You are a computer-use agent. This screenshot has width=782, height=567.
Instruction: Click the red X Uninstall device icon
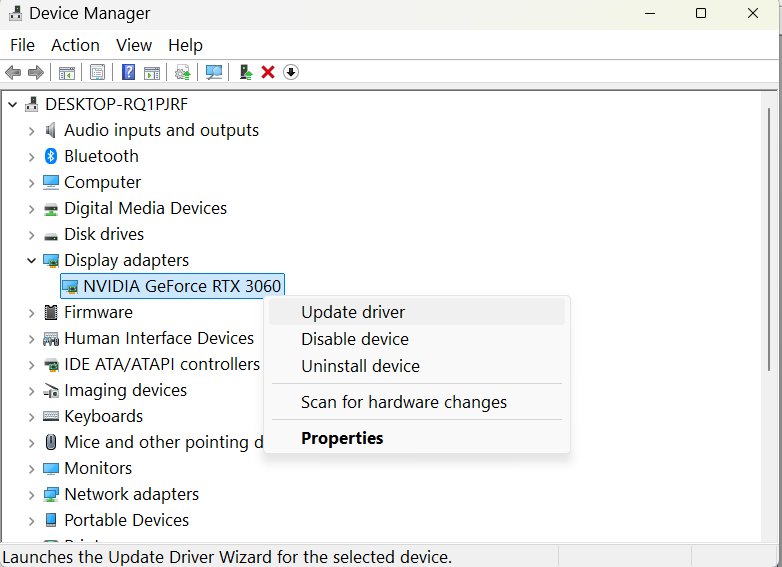268,72
